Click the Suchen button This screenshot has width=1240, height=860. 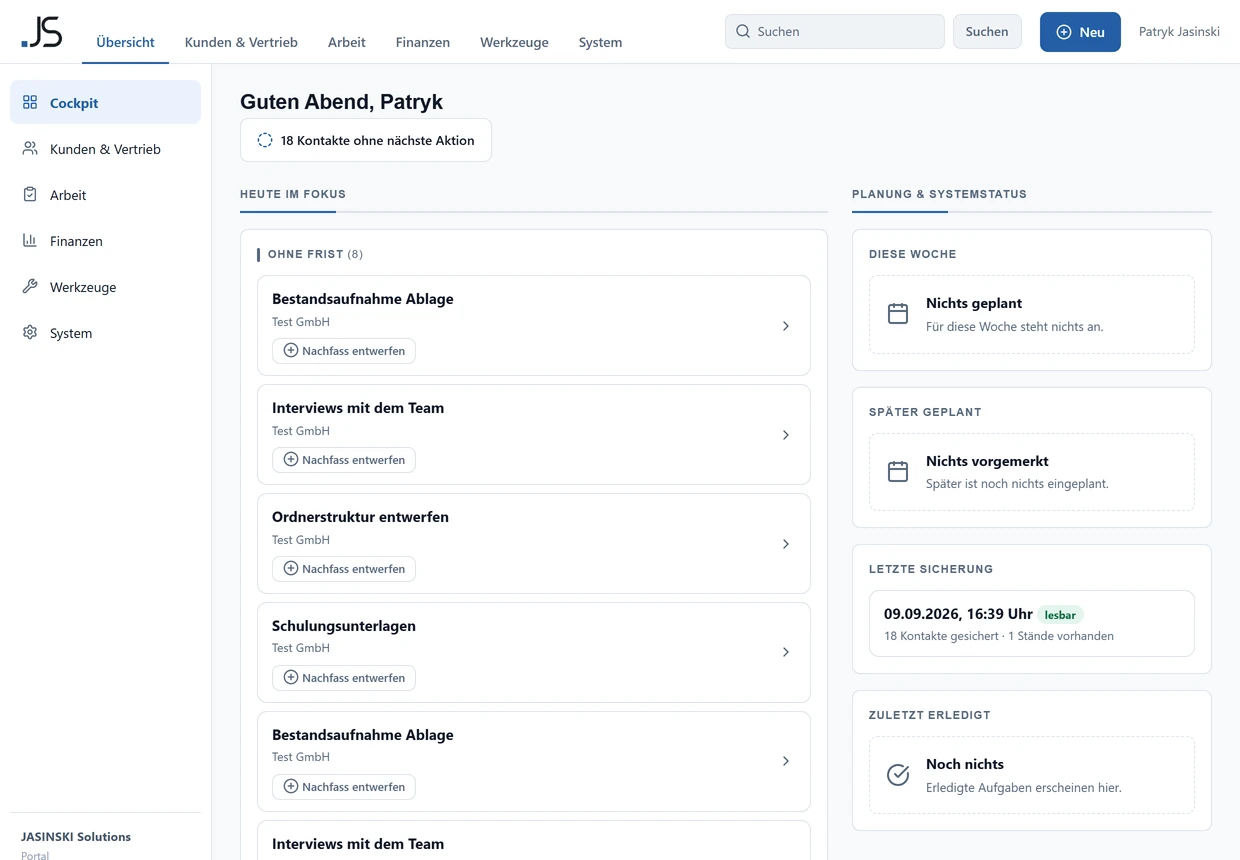tap(987, 31)
